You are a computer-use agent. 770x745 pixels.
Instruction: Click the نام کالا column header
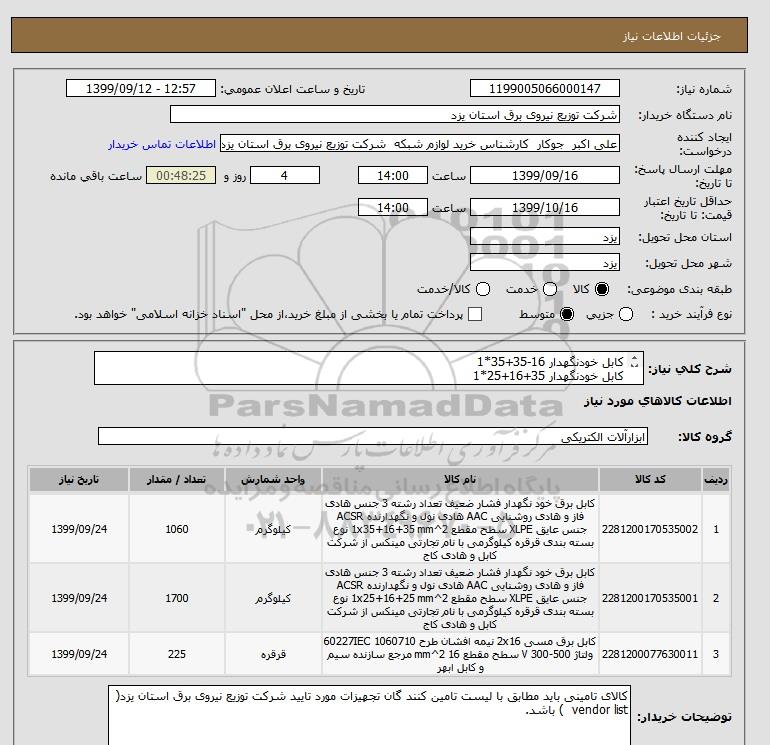coord(460,479)
